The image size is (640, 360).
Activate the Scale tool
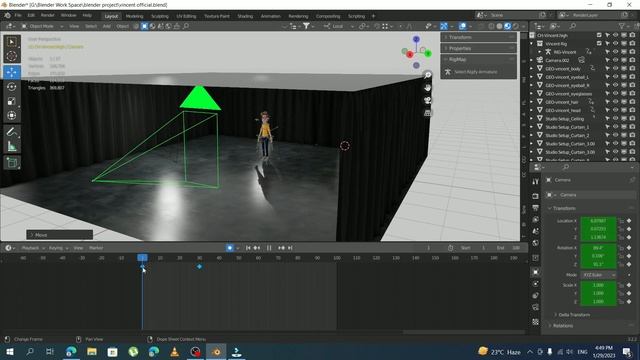12,101
